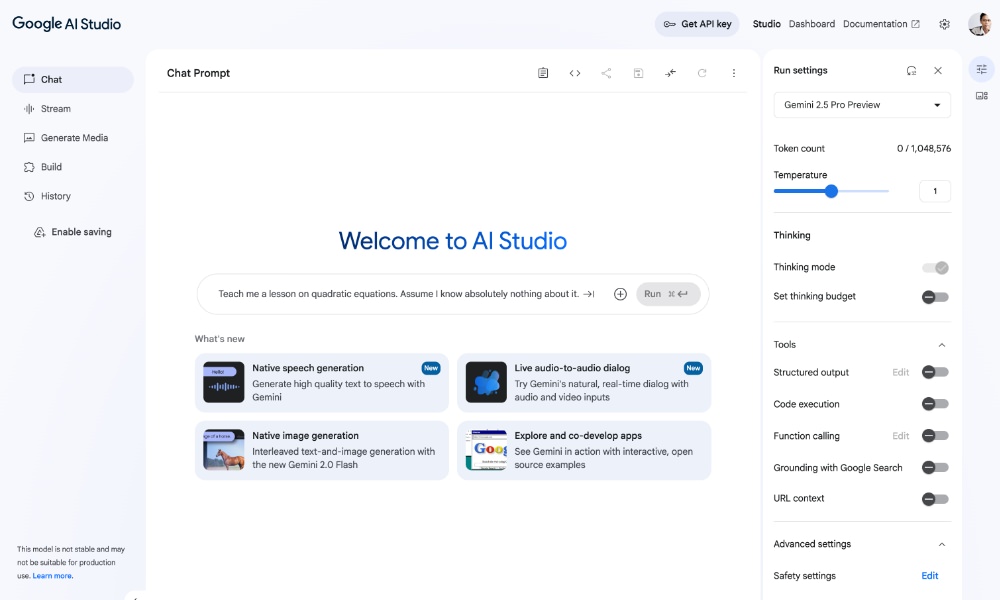This screenshot has width=1000, height=600.
Task: Enable the Thinking mode toggle
Action: point(936,267)
